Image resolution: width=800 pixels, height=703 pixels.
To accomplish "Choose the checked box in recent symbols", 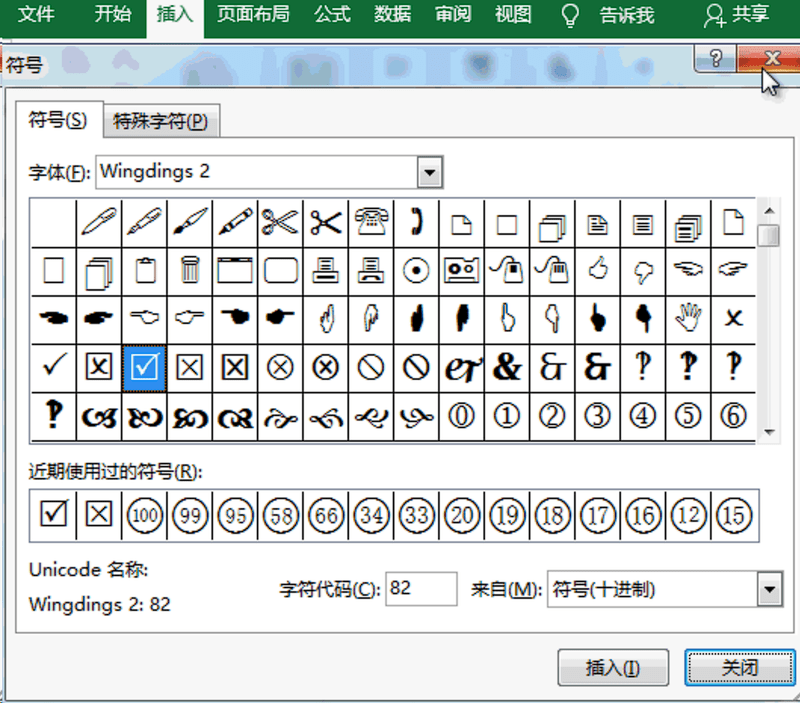I will [54, 515].
